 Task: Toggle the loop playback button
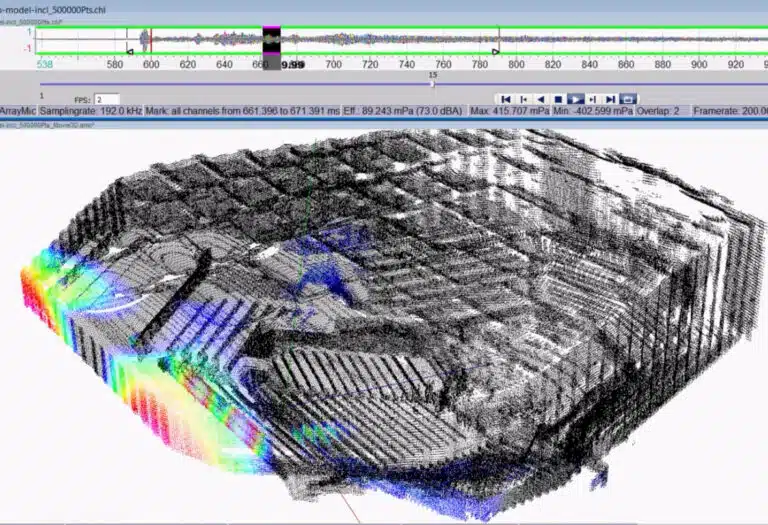628,99
